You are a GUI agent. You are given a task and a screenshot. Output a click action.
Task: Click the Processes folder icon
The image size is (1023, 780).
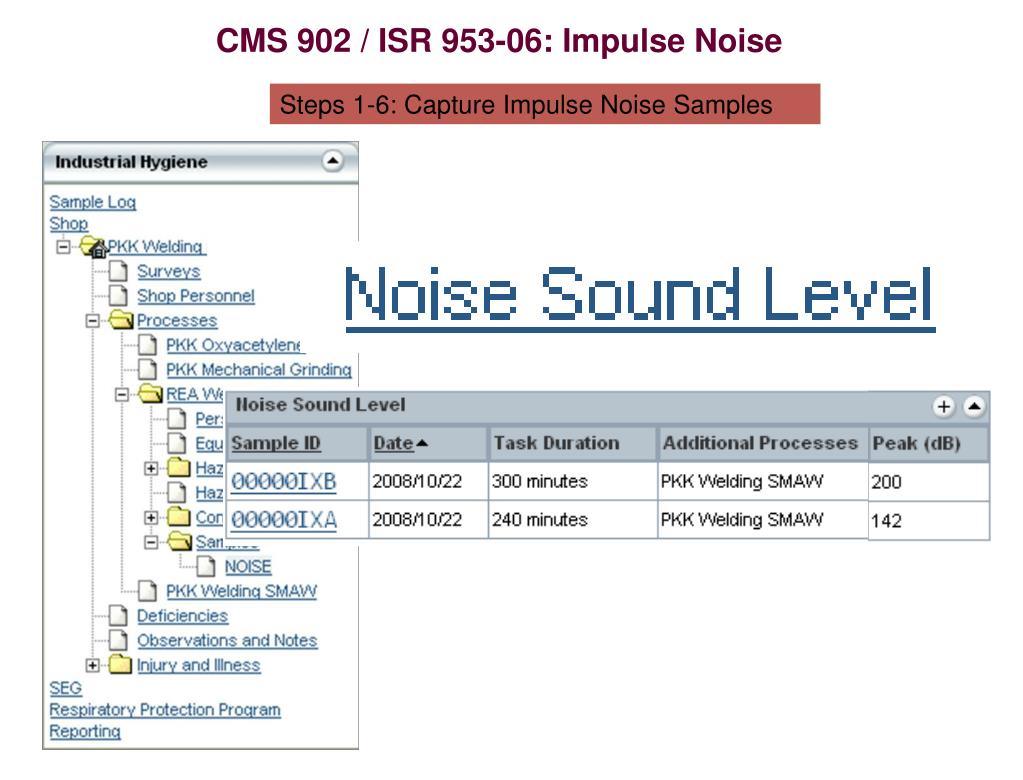(x=121, y=320)
